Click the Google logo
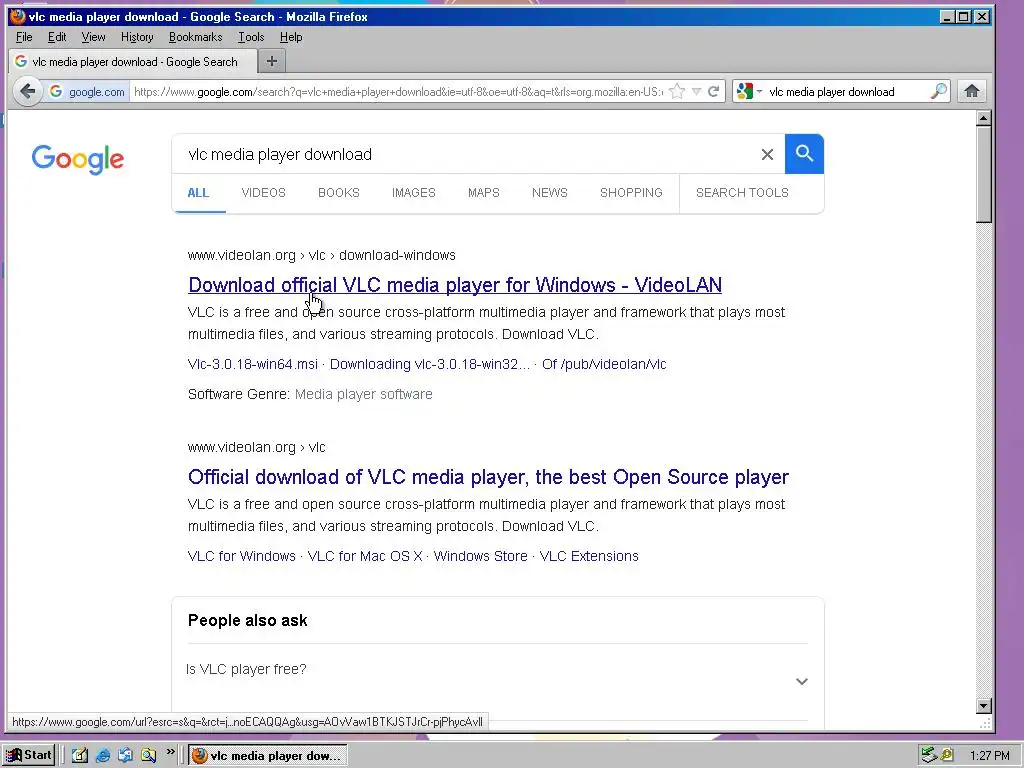Screen dimensions: 1024x768 pyautogui.click(x=78, y=159)
